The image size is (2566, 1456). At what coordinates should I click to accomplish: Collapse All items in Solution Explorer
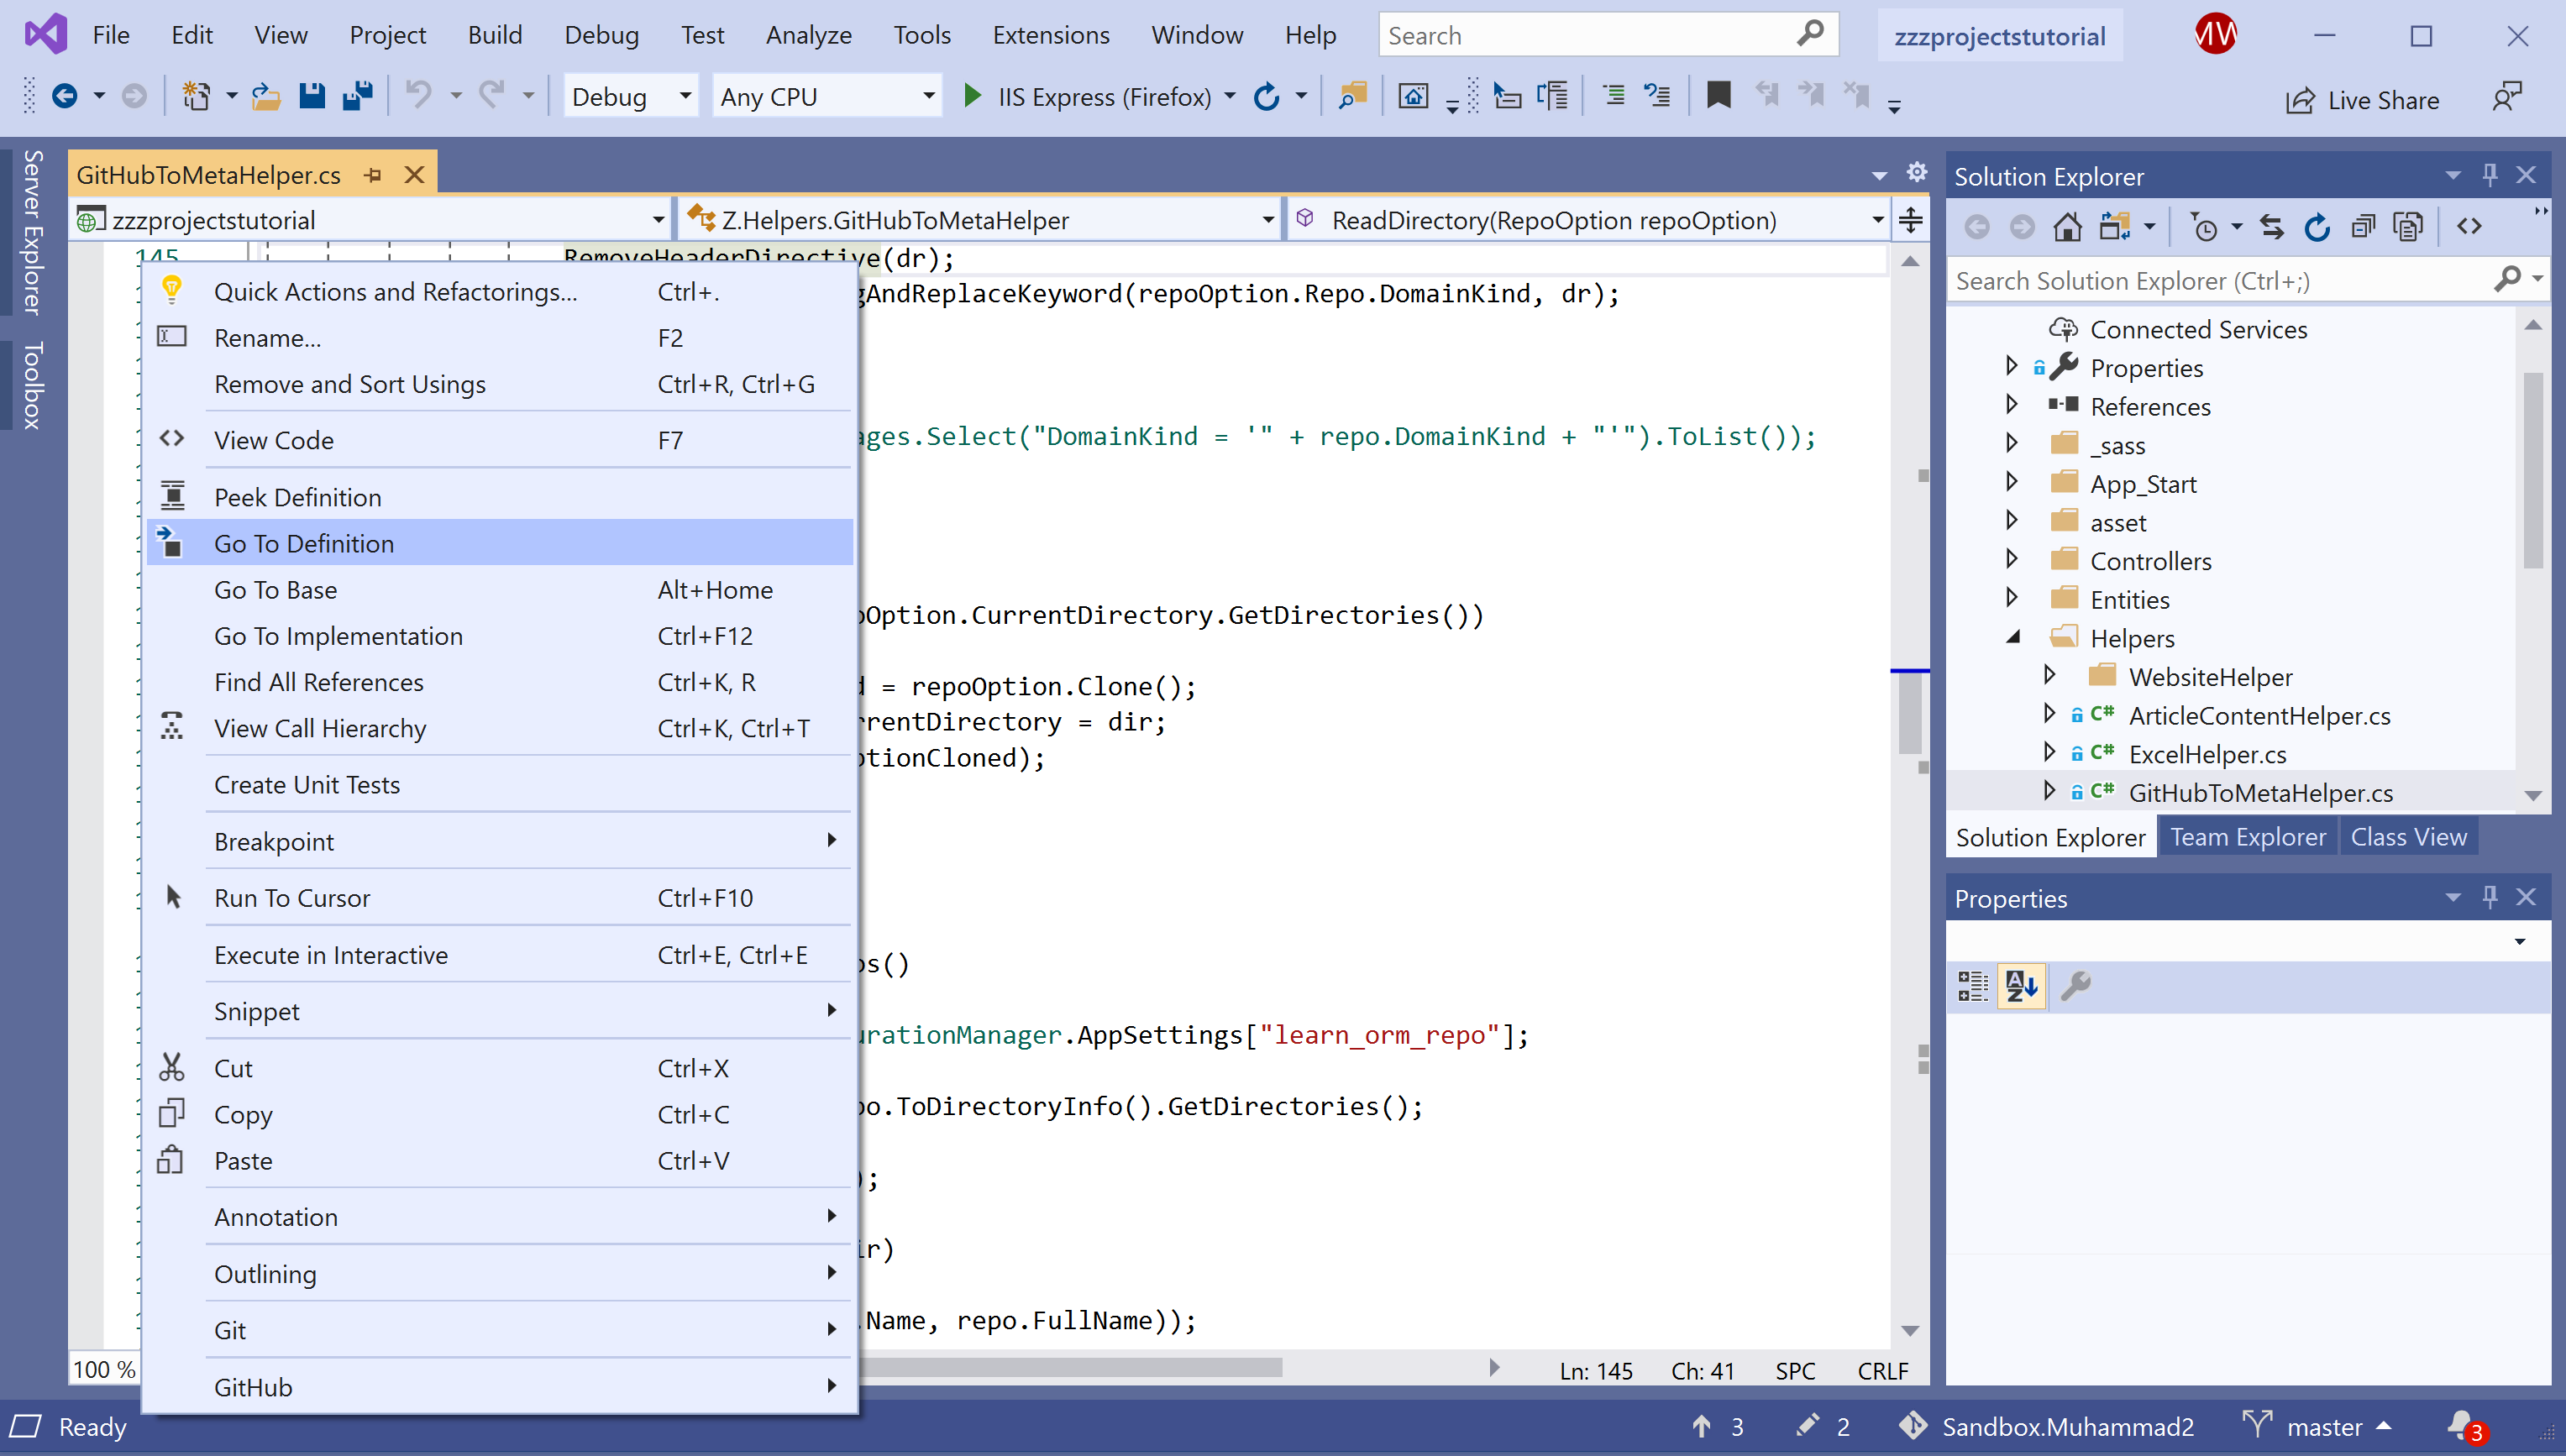(x=2363, y=226)
